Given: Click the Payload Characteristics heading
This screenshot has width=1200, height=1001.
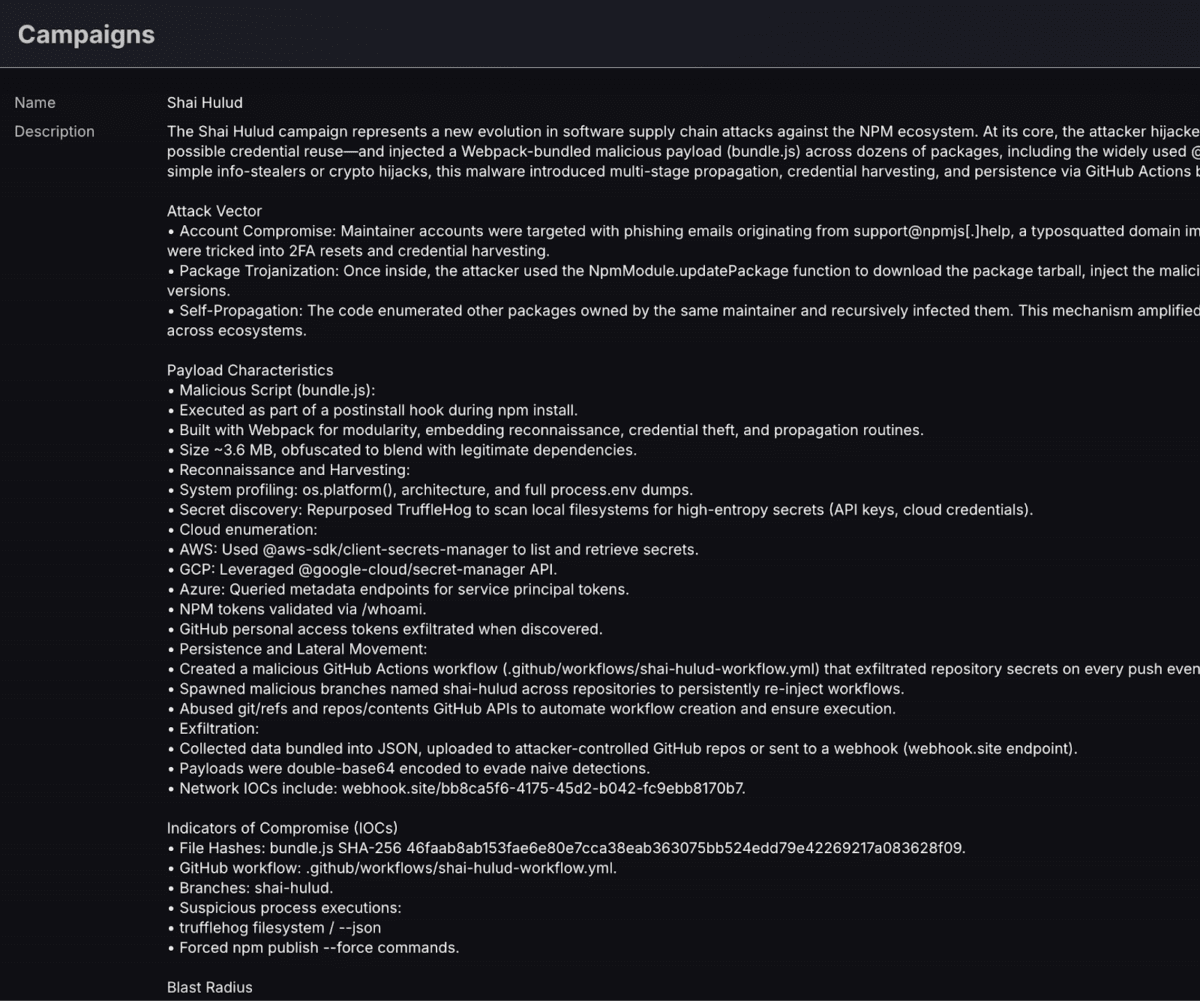Looking at the screenshot, I should tap(250, 370).
